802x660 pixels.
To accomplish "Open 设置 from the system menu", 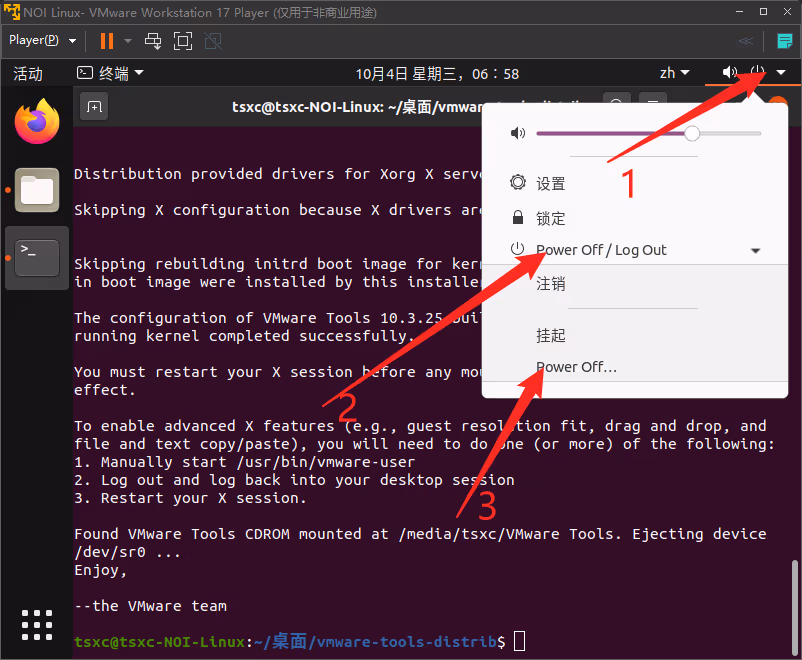I will [x=551, y=184].
